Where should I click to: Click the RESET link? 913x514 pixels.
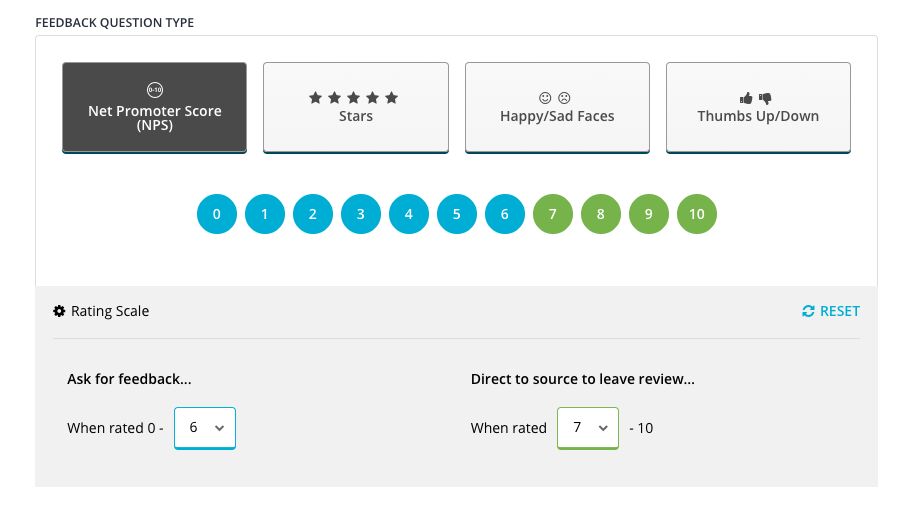831,311
